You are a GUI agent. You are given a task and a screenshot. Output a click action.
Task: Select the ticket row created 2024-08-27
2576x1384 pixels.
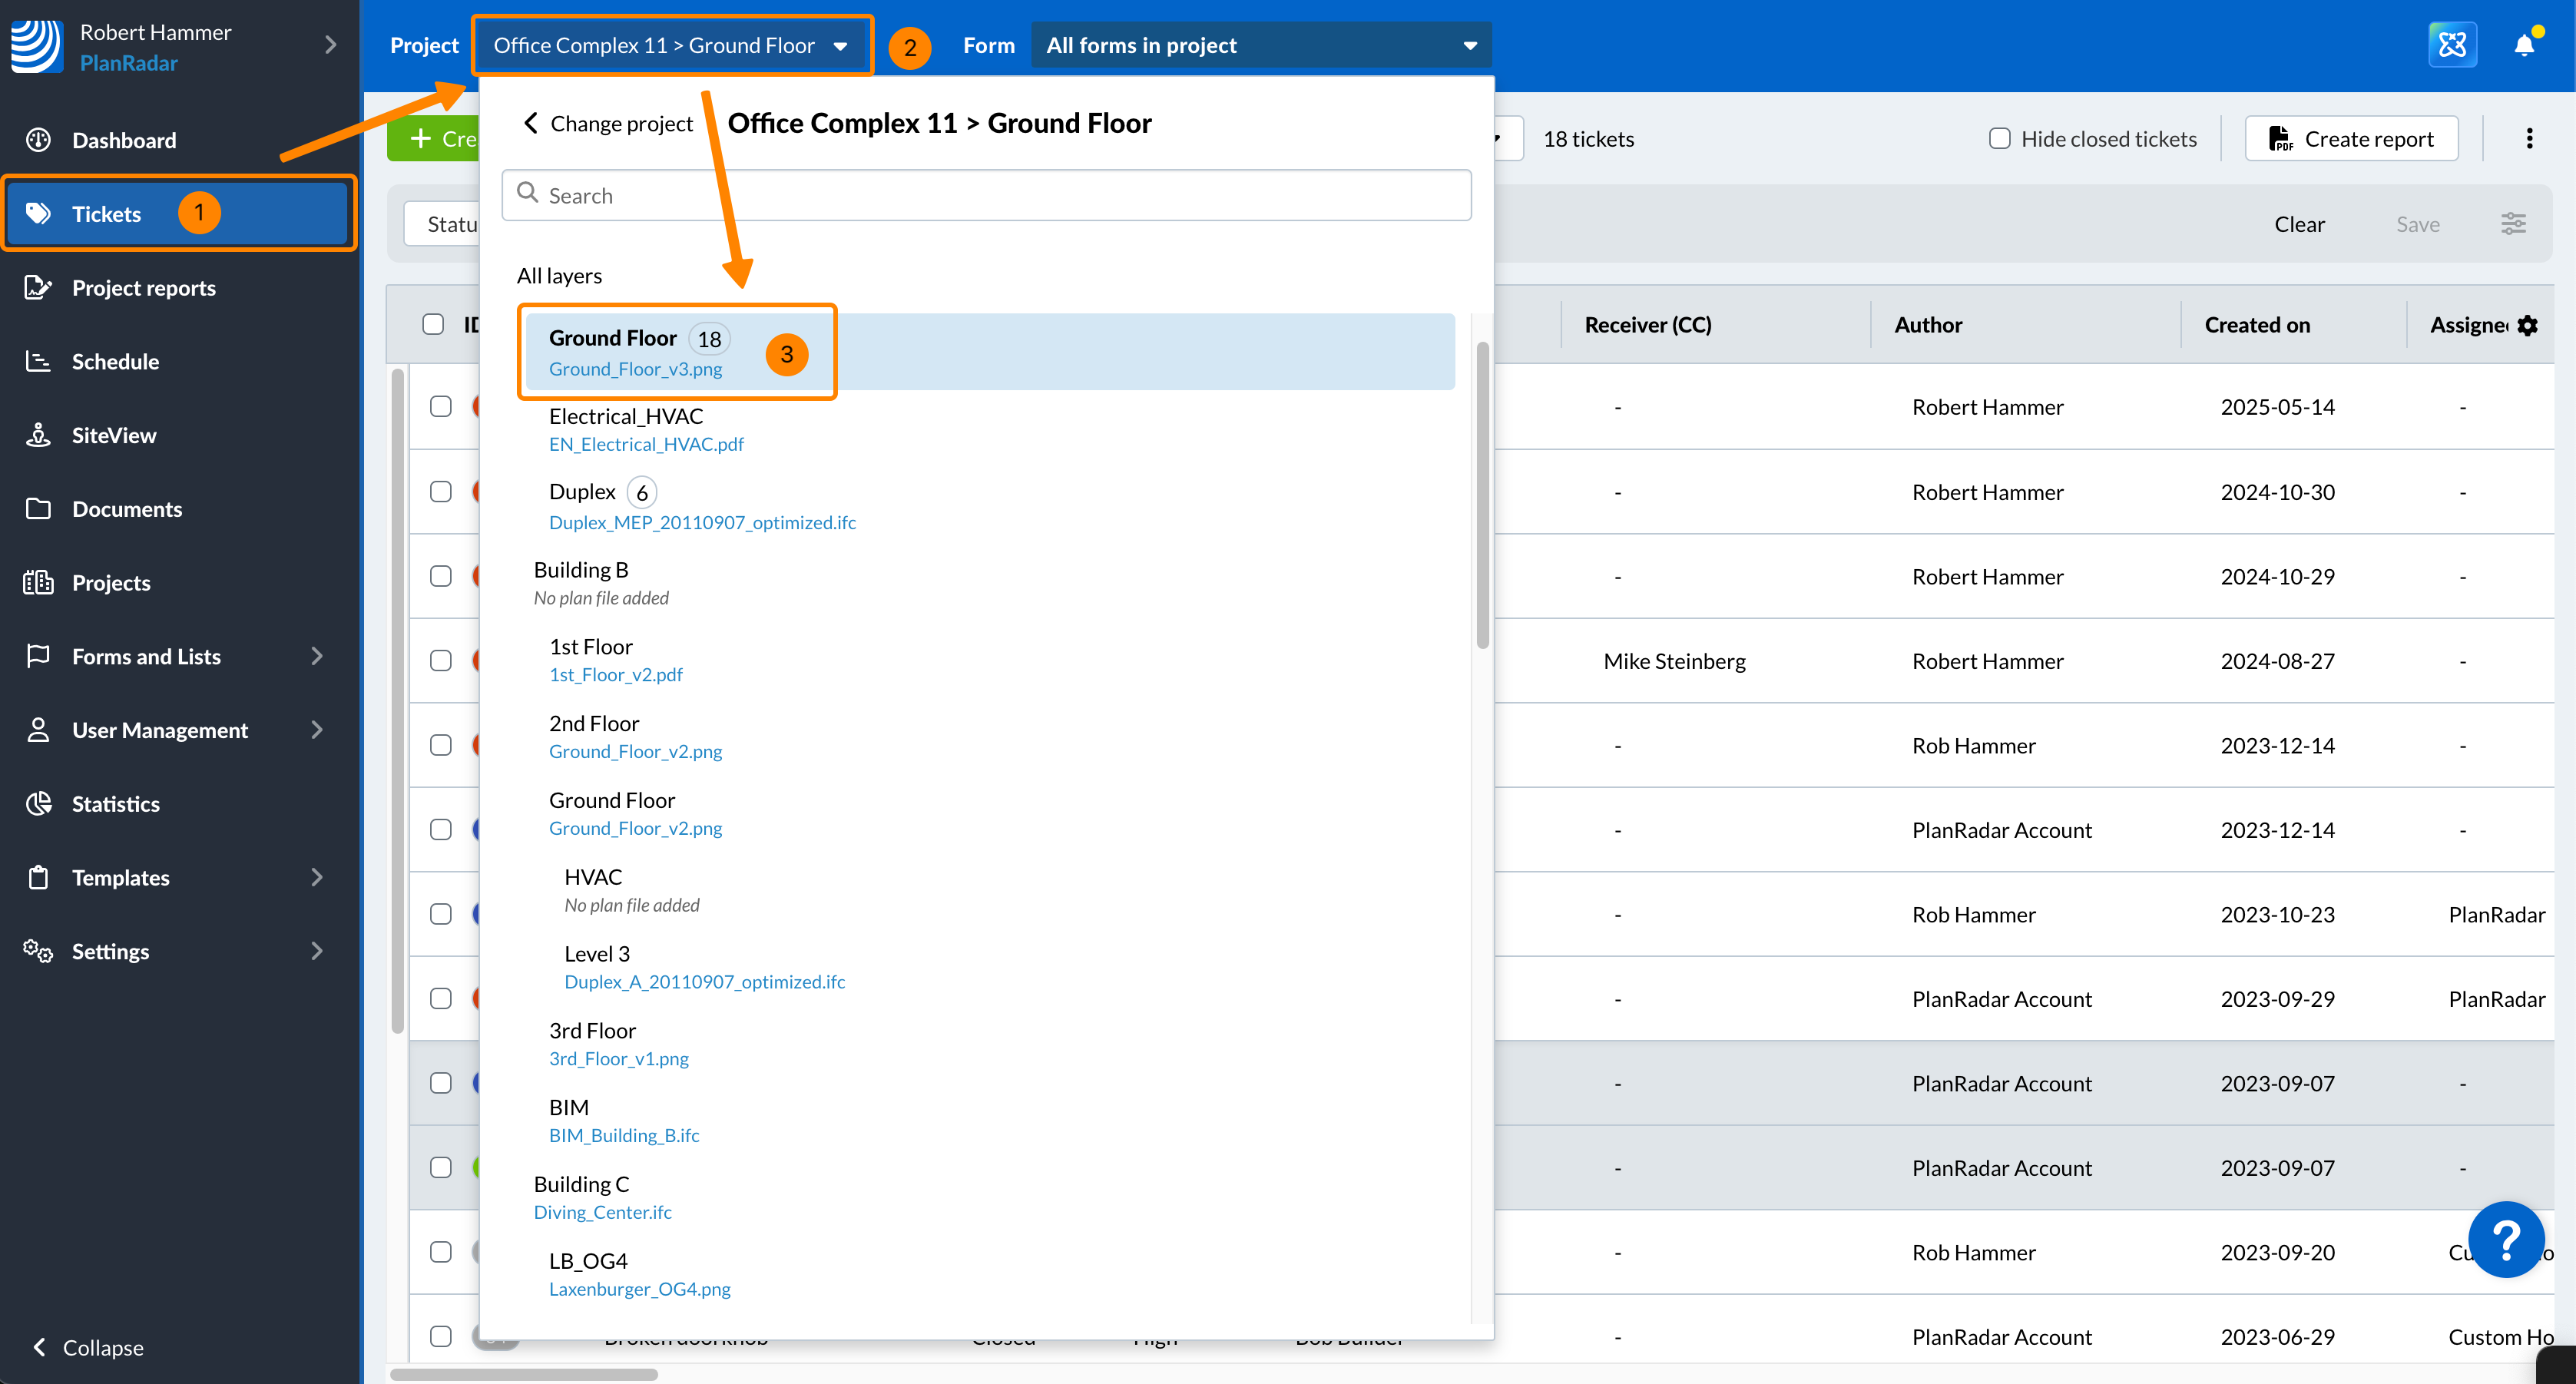click(441, 660)
